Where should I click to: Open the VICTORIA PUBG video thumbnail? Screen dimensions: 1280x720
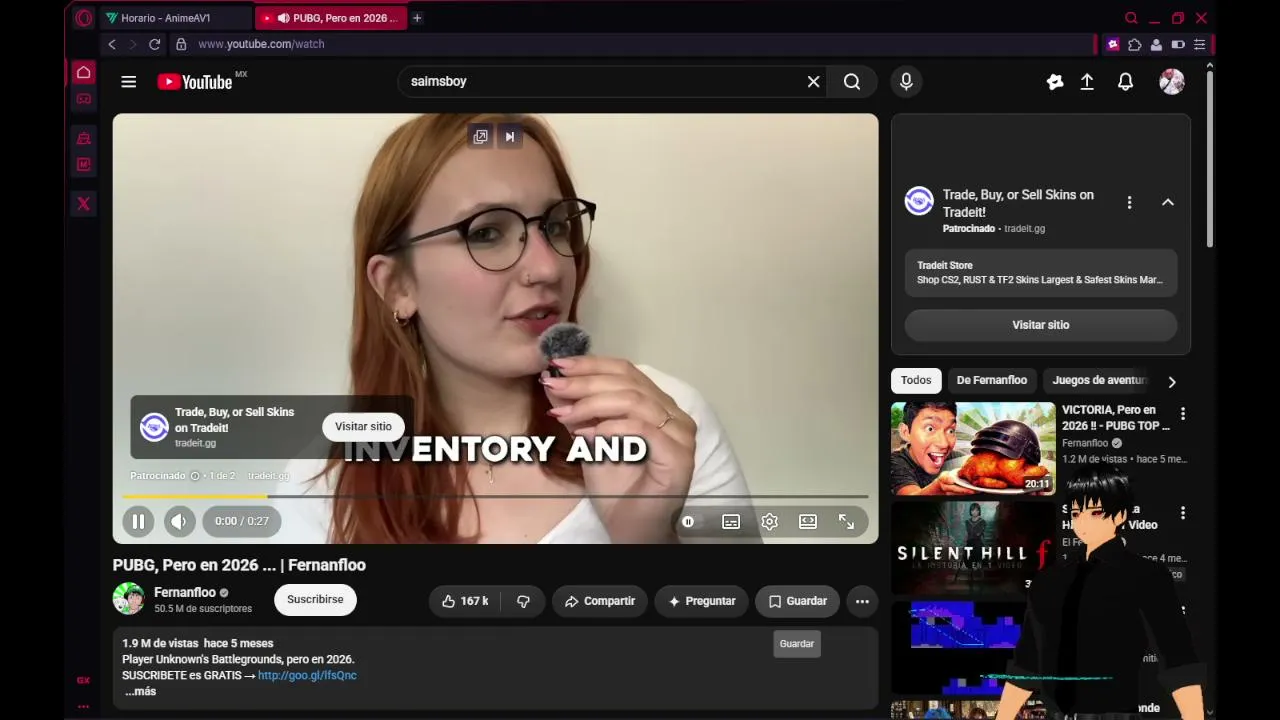point(973,448)
